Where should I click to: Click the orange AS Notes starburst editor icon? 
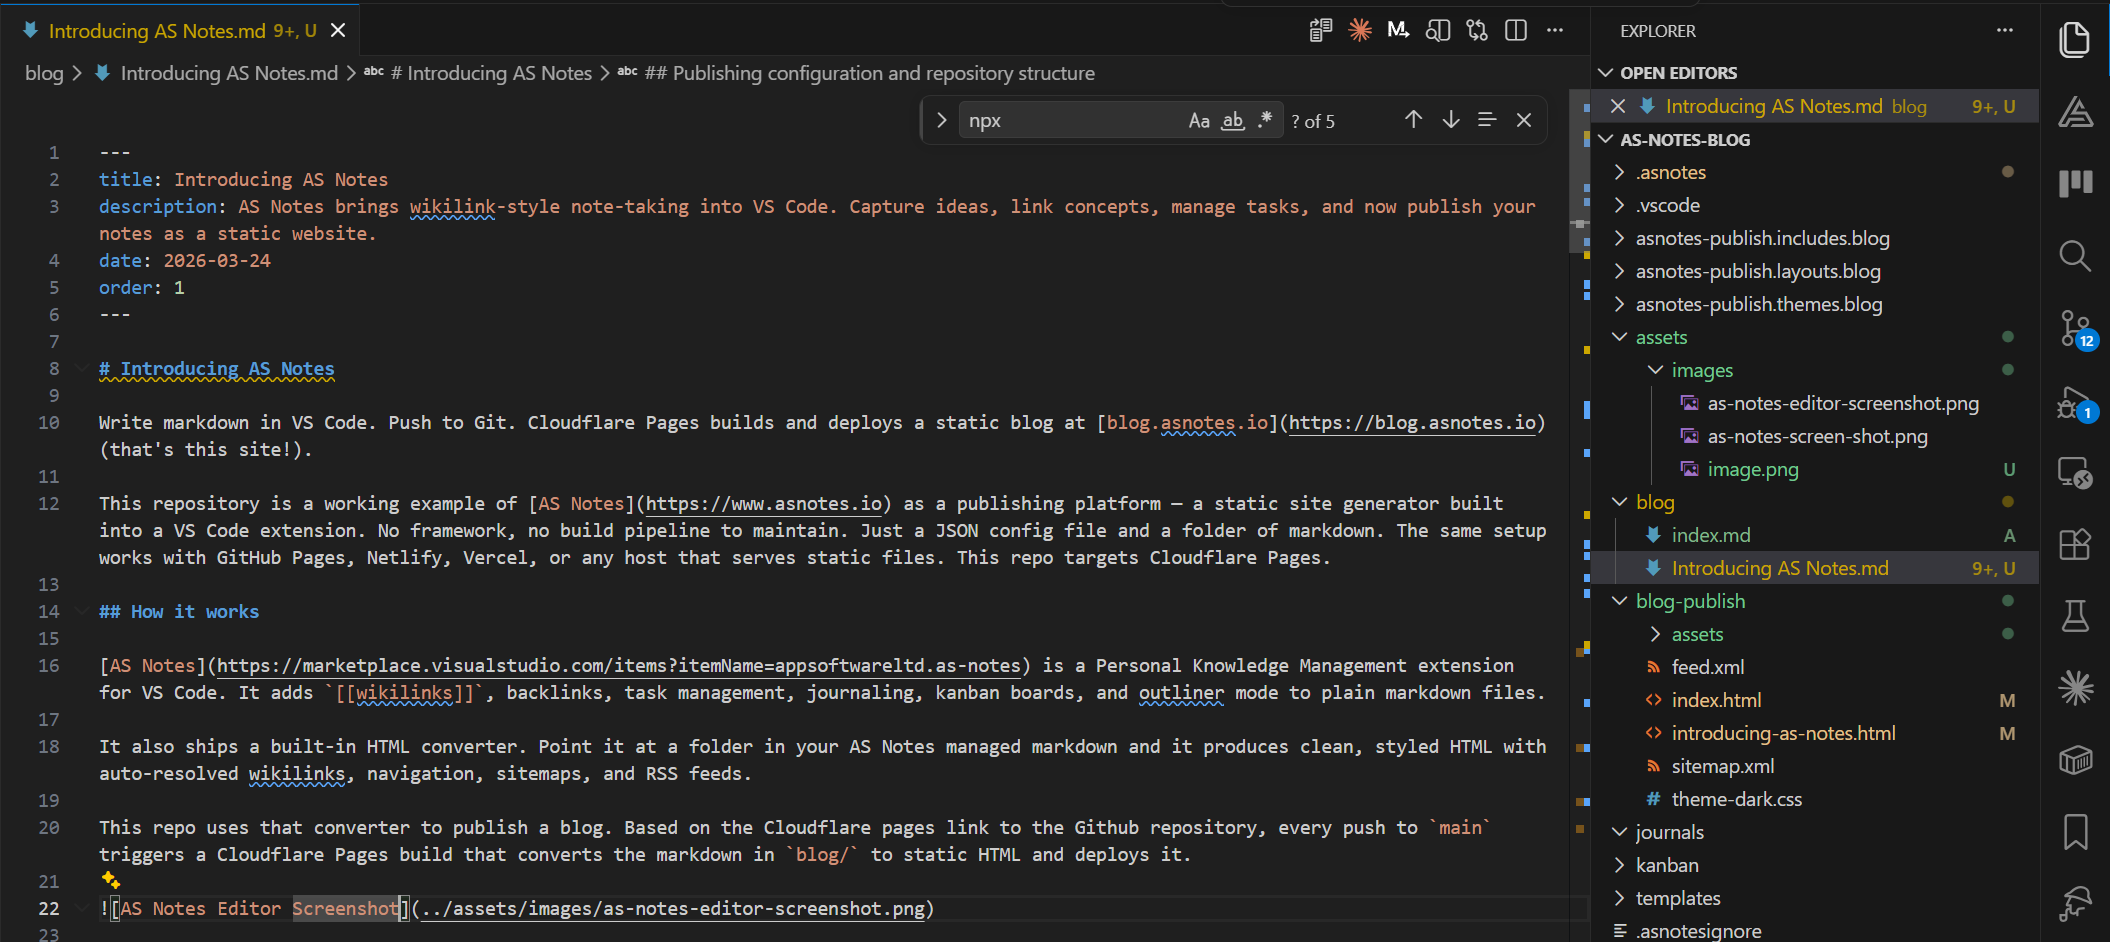pyautogui.click(x=1360, y=30)
